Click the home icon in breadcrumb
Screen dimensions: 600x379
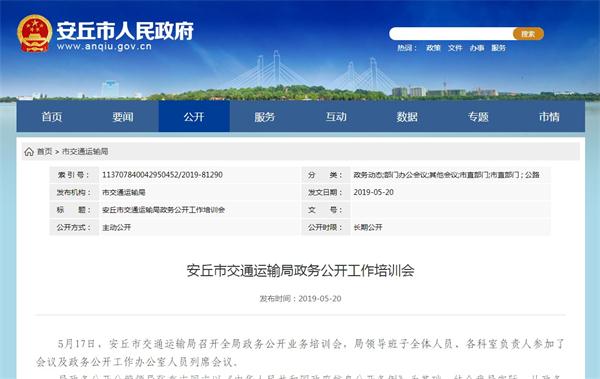point(29,152)
